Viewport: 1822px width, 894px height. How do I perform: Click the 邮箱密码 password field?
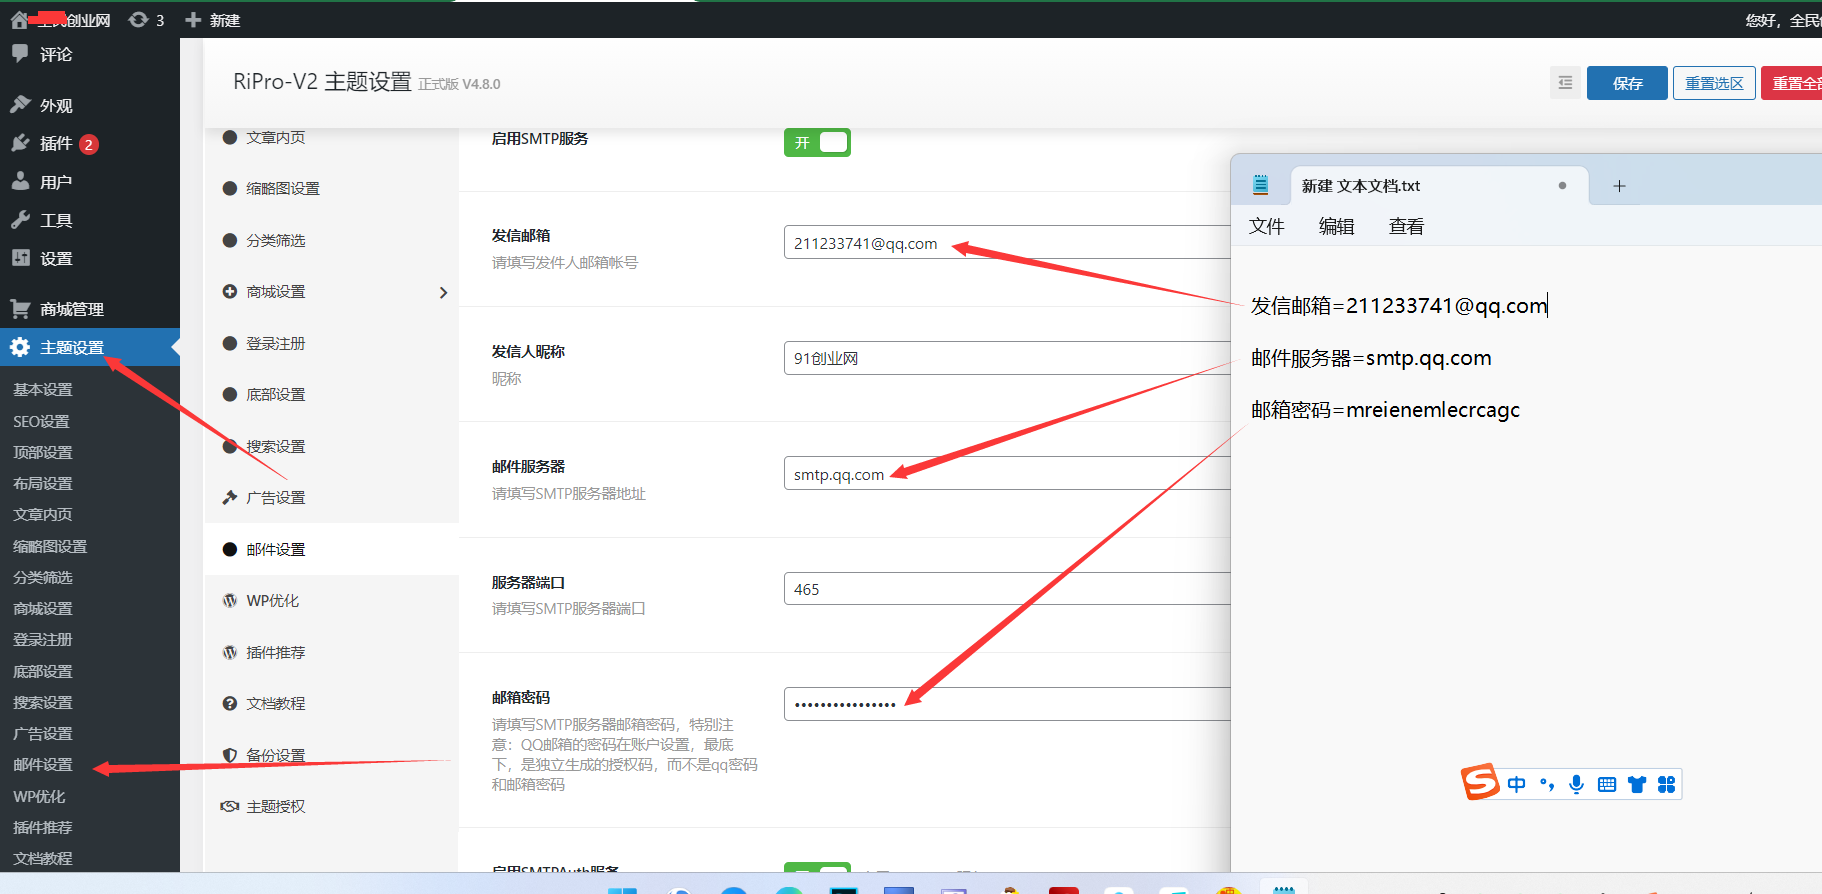(1007, 704)
